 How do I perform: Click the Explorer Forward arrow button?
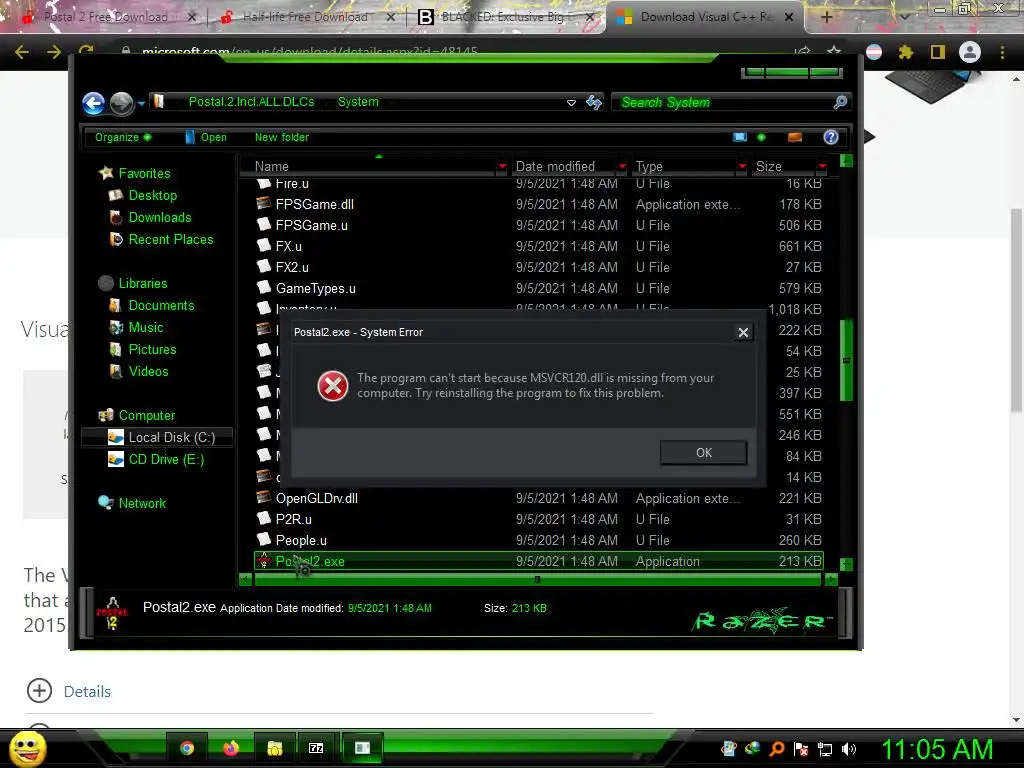(121, 103)
